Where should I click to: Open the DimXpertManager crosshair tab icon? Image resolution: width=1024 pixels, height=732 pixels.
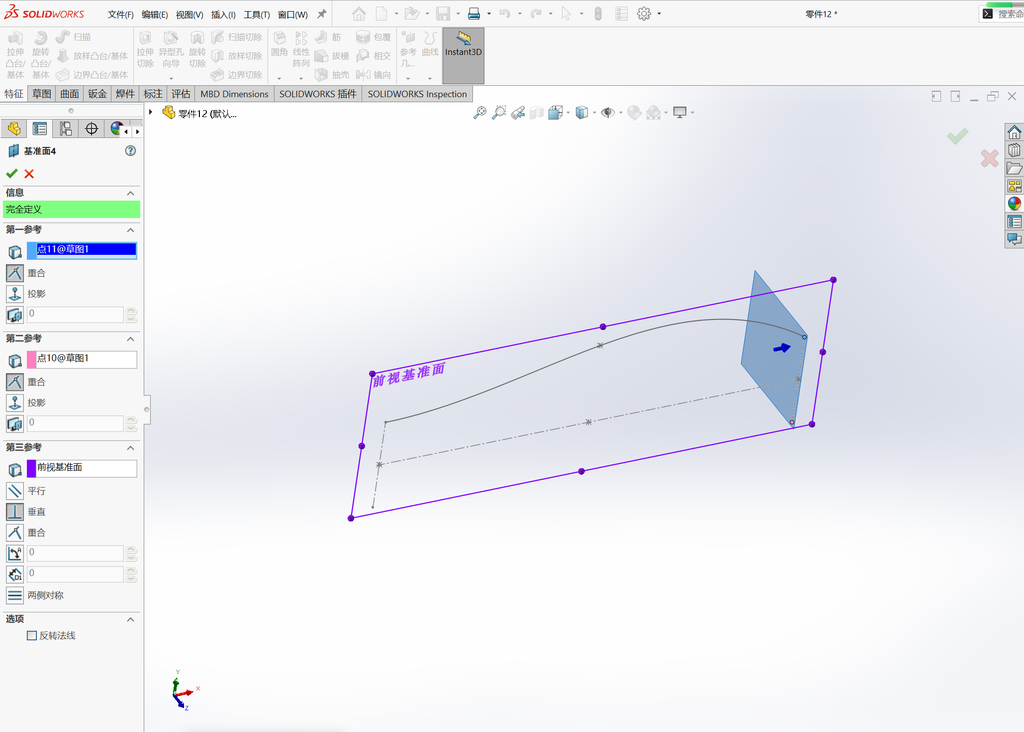coord(91,129)
